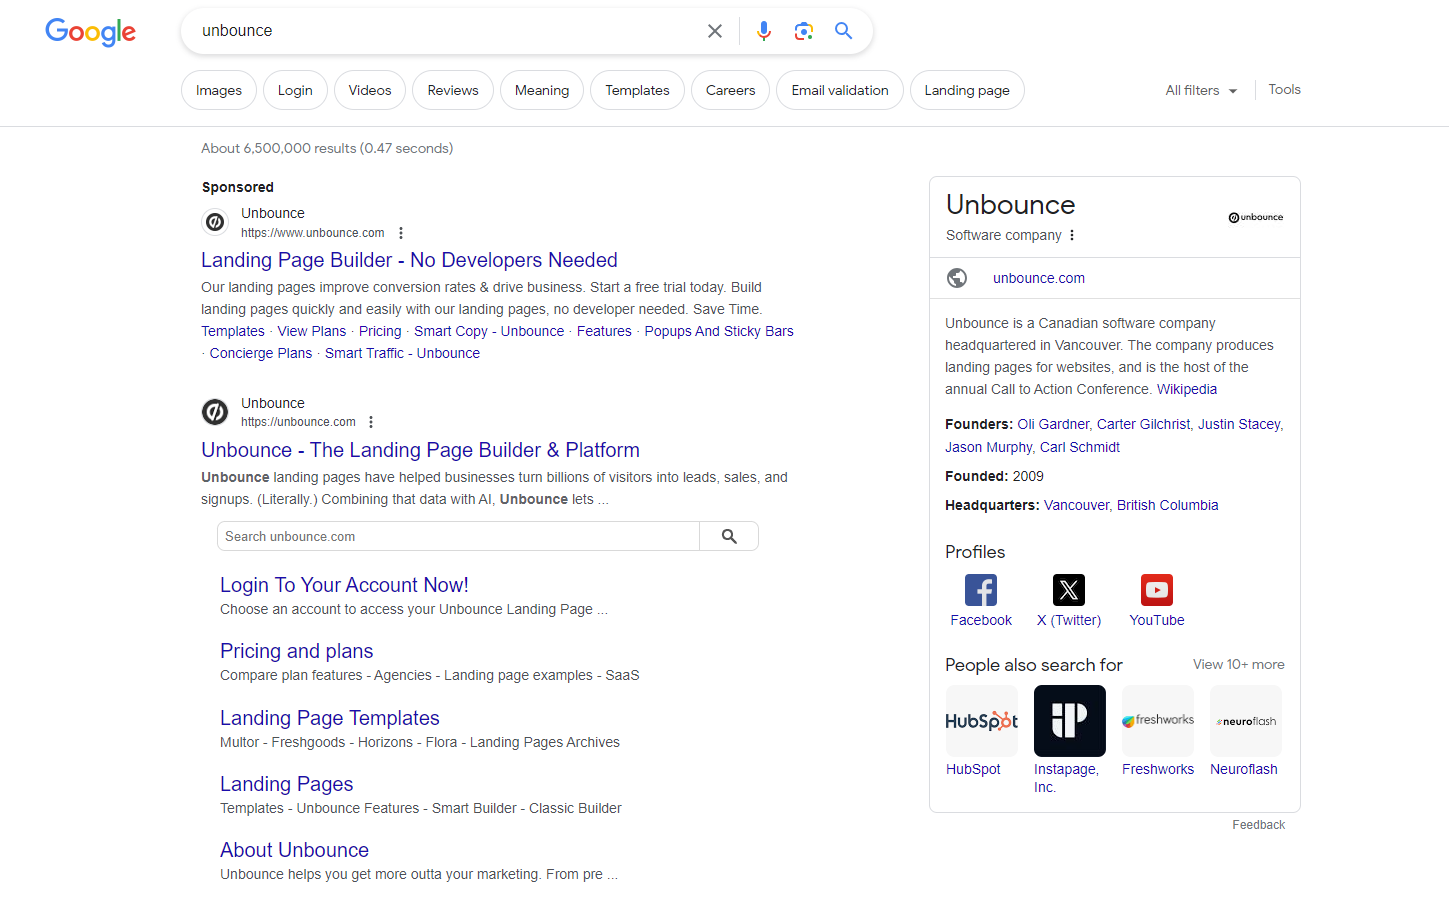Open three-dot menu next to Software company
1449x901 pixels.
[1072, 235]
